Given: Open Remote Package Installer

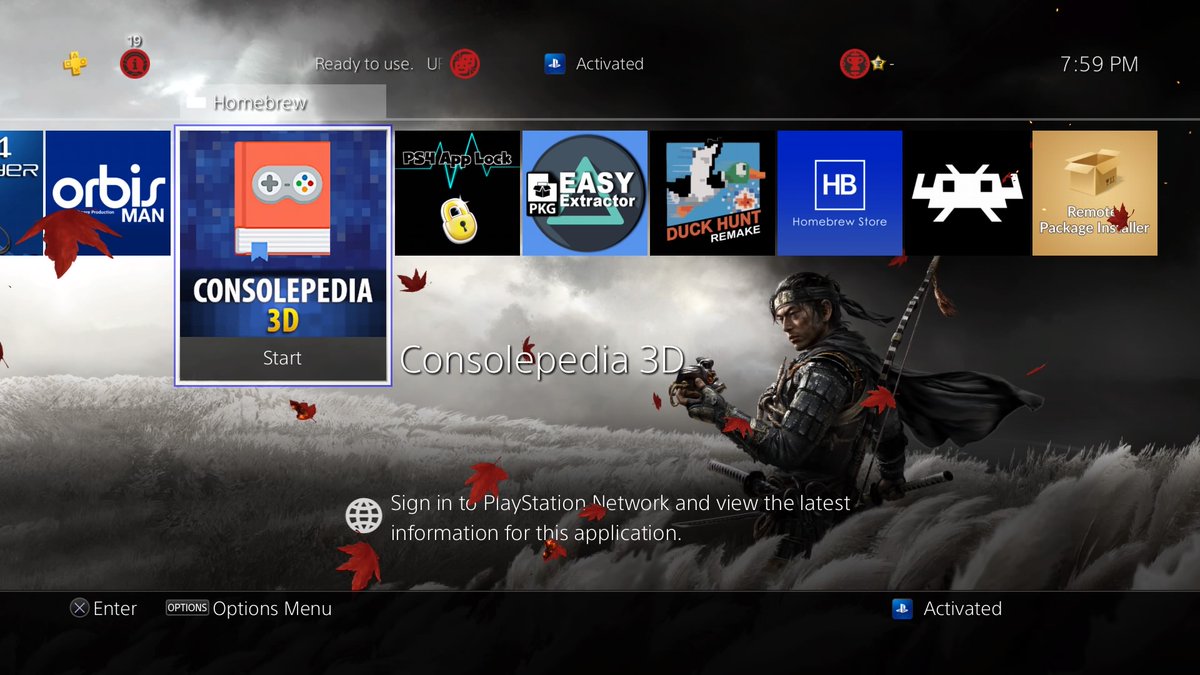Looking at the screenshot, I should (x=1095, y=193).
